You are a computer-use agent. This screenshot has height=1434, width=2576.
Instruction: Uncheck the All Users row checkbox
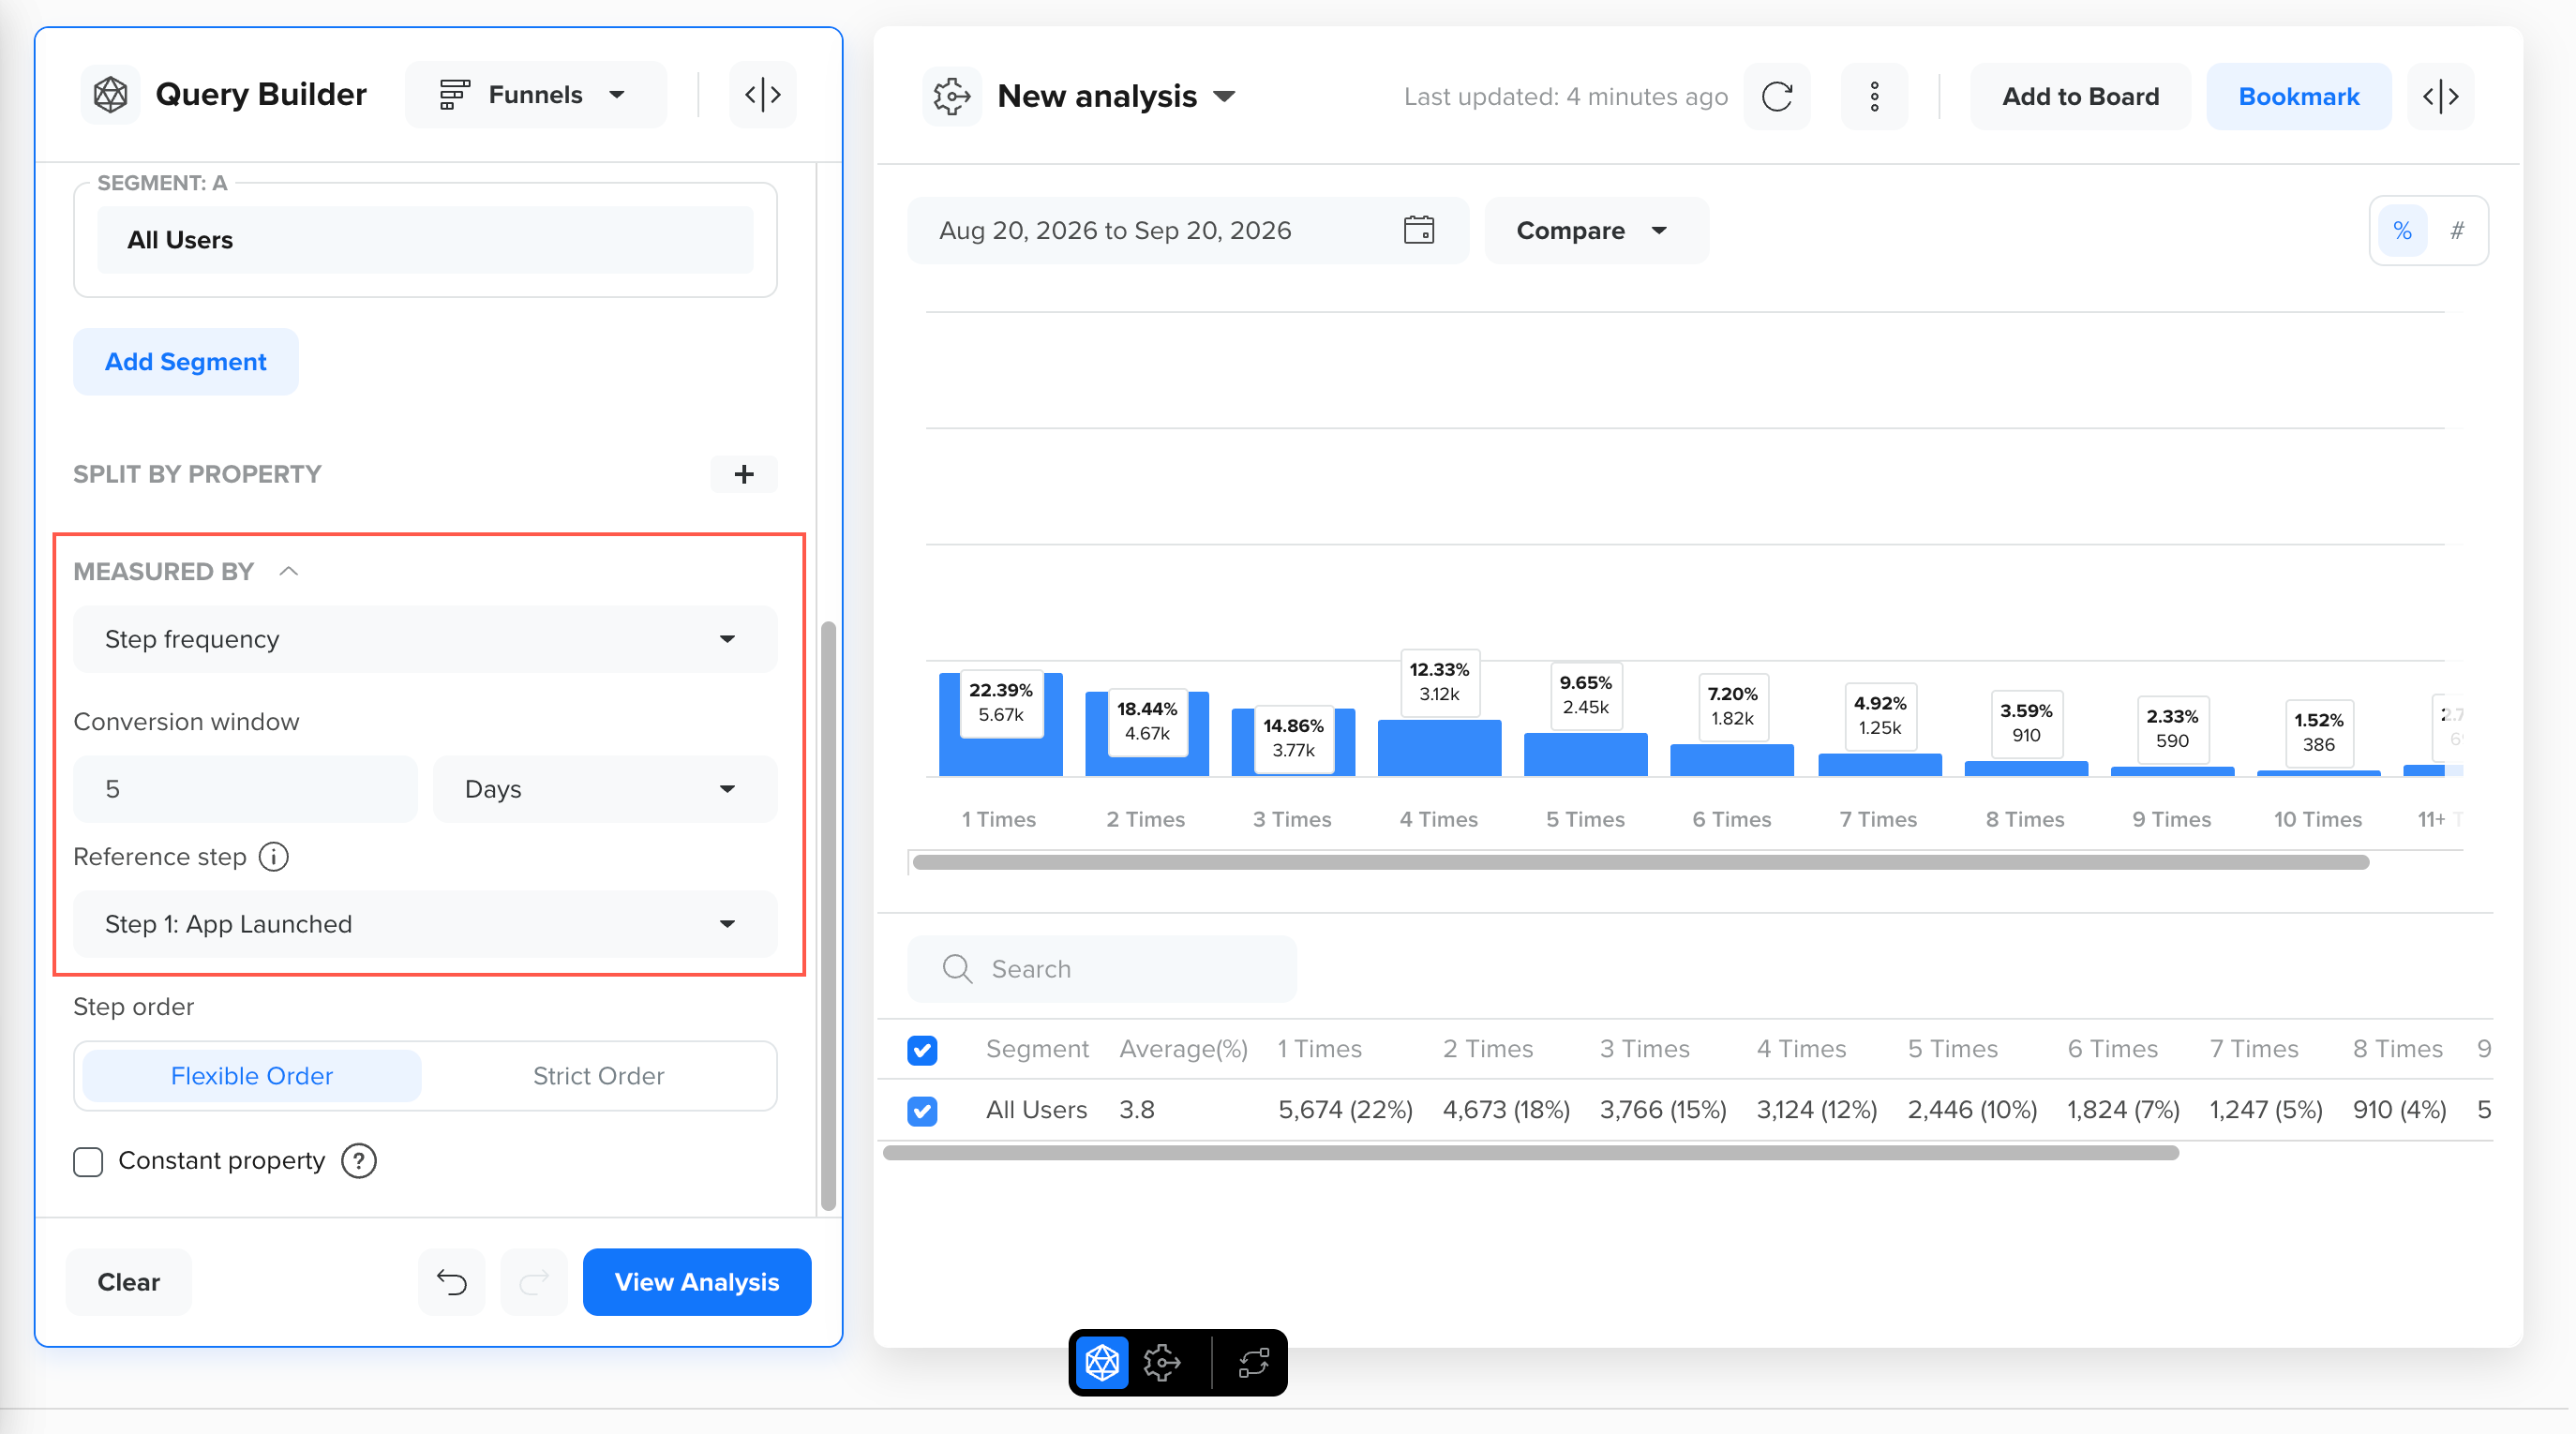tap(922, 1111)
